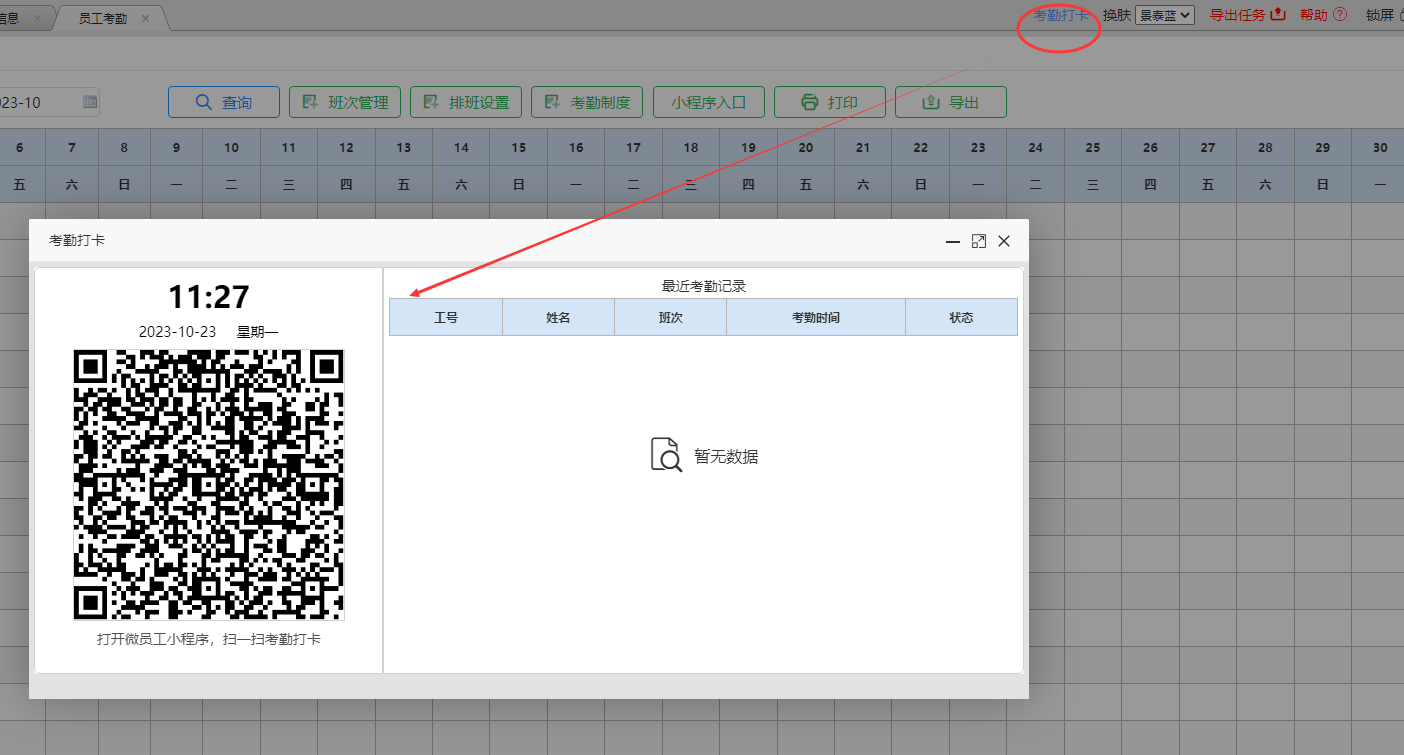Close the 员工考勤 tab
The image size is (1404, 755).
pyautogui.click(x=145, y=18)
